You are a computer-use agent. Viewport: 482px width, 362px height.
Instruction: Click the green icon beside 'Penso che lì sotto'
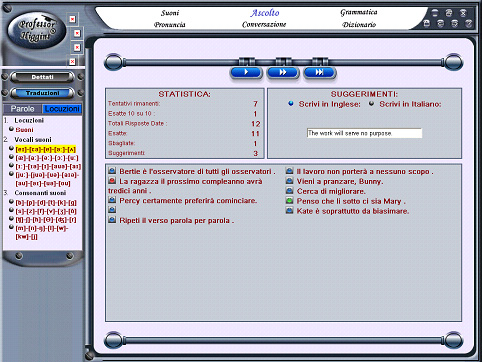click(290, 201)
